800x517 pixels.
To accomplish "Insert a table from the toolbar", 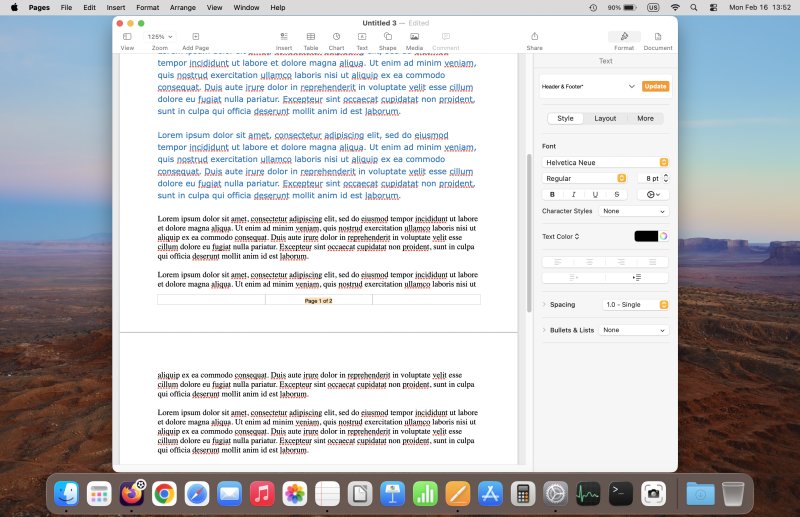I will [x=311, y=37].
